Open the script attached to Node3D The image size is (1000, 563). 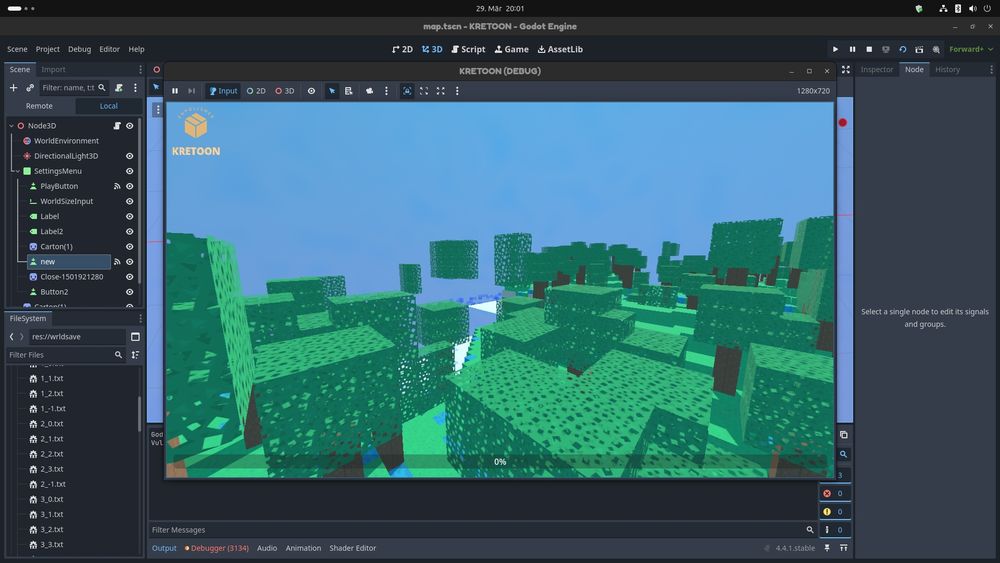coord(117,126)
